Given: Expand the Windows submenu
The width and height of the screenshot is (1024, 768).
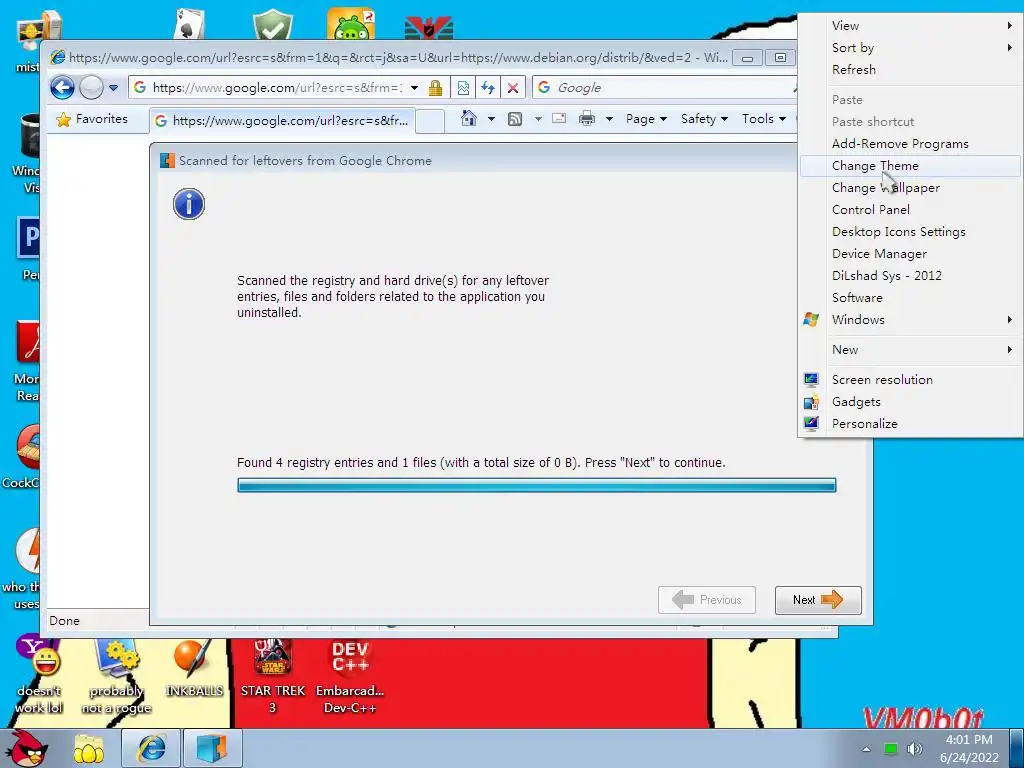Looking at the screenshot, I should click(910, 320).
